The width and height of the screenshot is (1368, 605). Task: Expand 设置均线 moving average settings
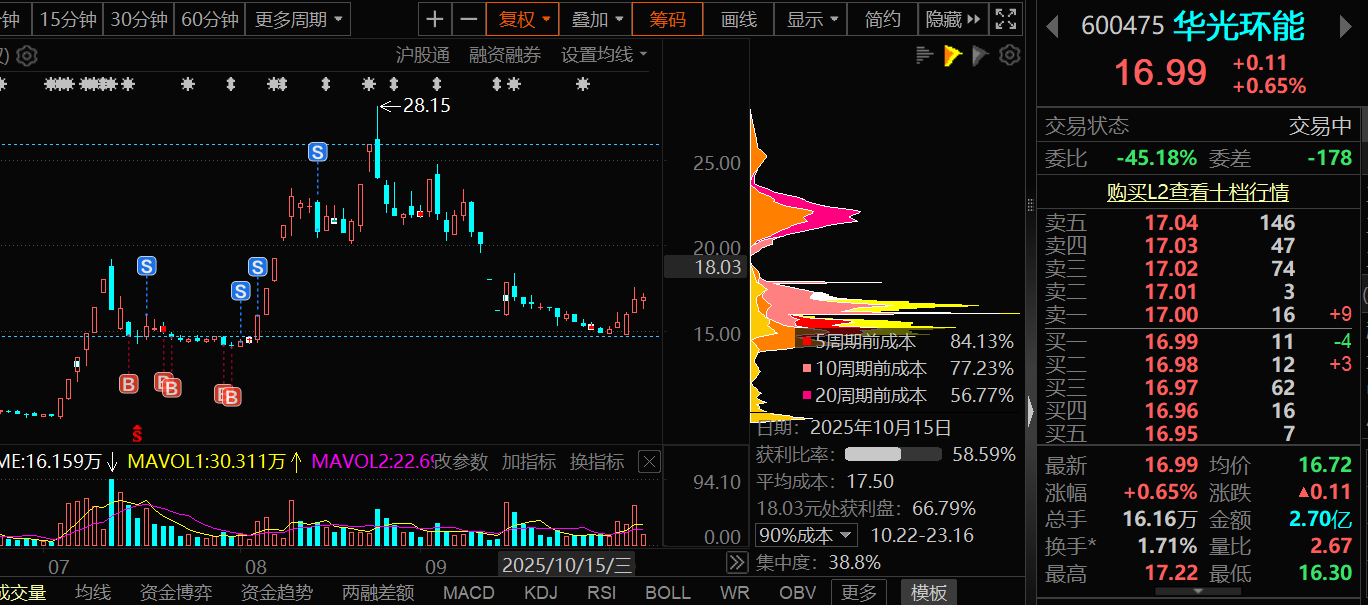click(604, 55)
